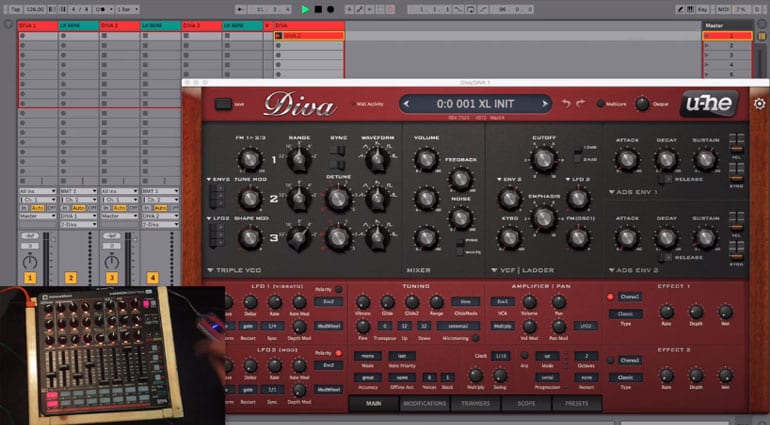The height and width of the screenshot is (425, 770).
Task: Open the Arp Mode dropdown showing up
Action: pyautogui.click(x=547, y=356)
